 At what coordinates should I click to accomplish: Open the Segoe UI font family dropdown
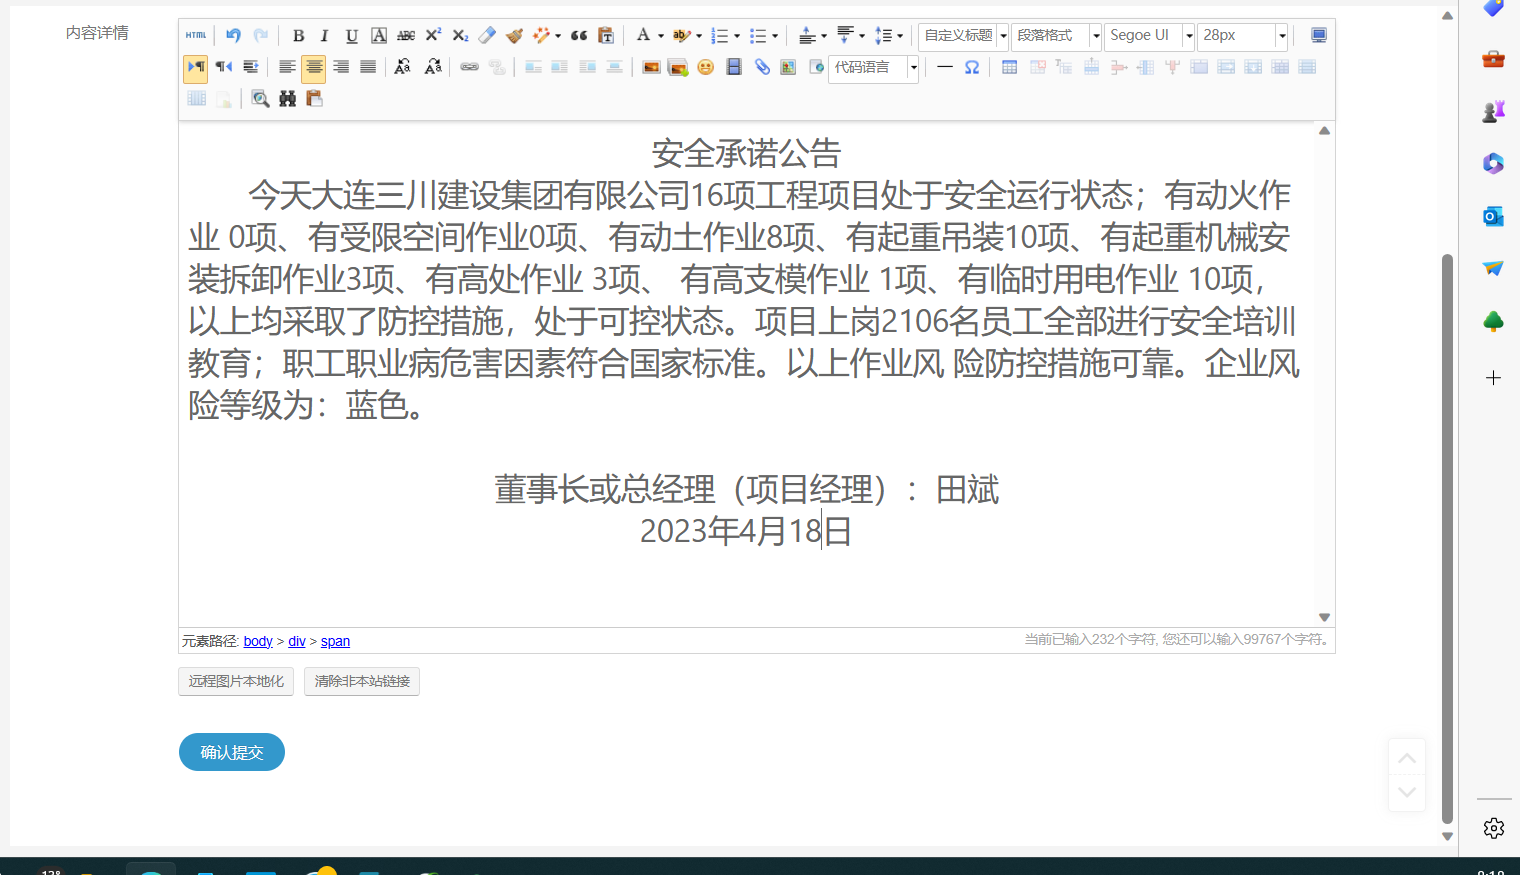[1150, 36]
